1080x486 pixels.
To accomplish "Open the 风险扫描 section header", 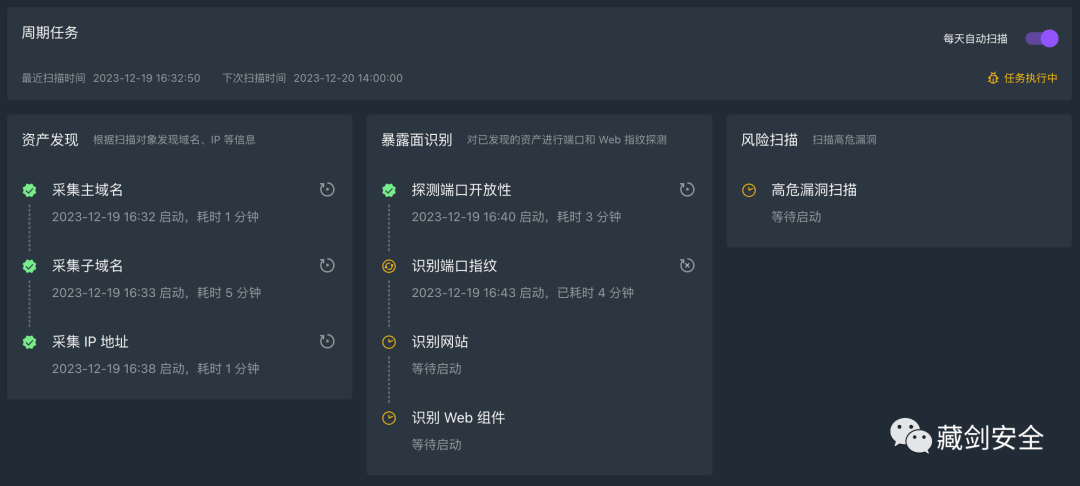I will (x=769, y=140).
